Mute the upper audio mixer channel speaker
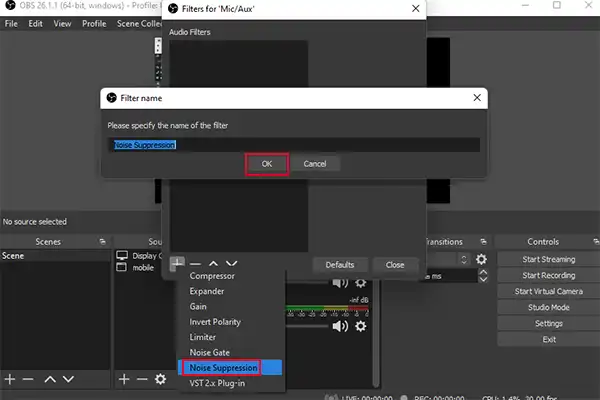The width and height of the screenshot is (600, 400). tap(340, 284)
